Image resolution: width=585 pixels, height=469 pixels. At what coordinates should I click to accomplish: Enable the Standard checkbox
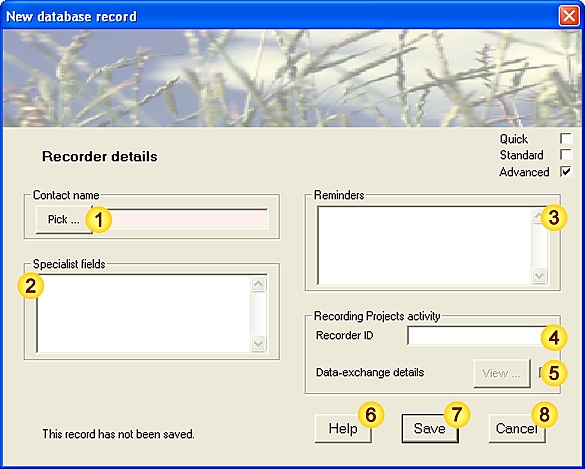tap(566, 154)
